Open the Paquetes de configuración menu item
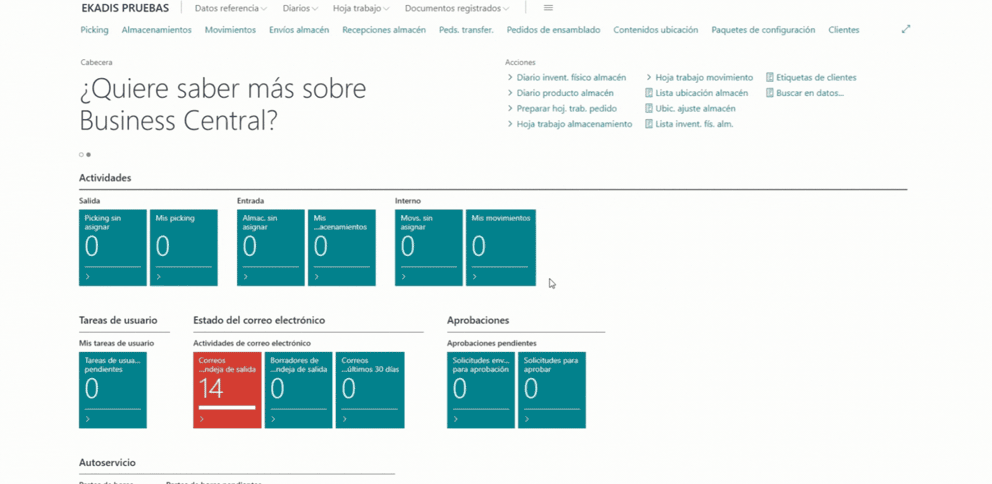The height and width of the screenshot is (484, 992). pos(762,30)
